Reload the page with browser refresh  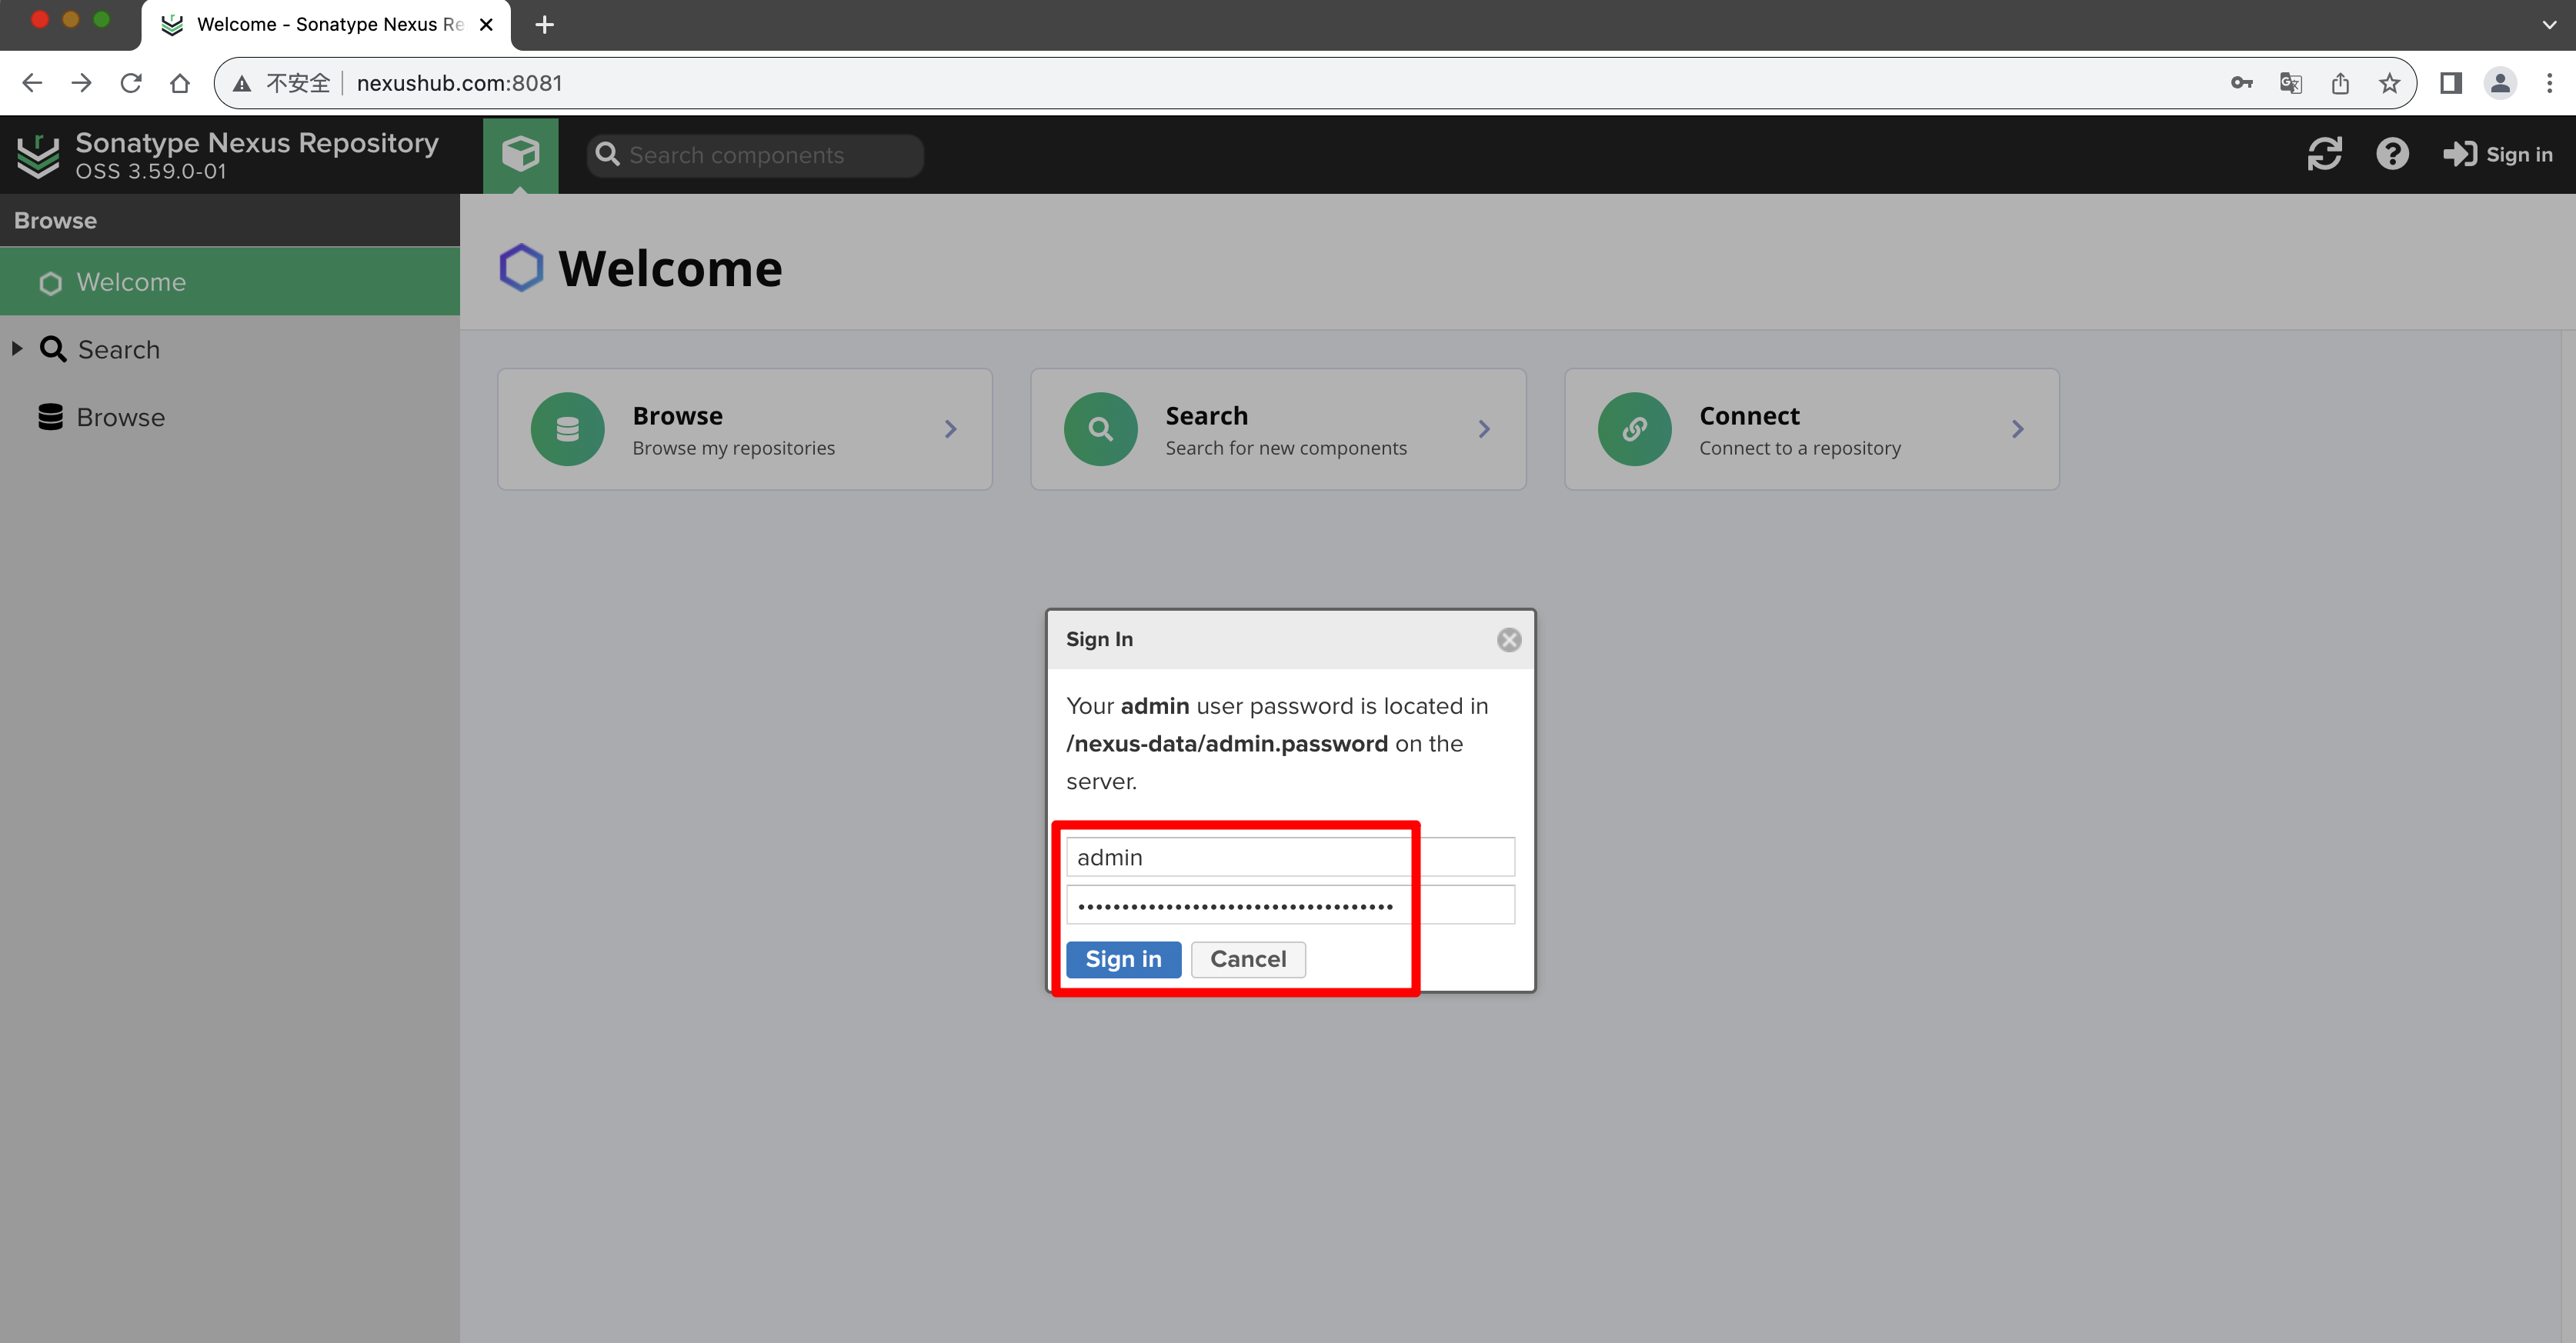[131, 83]
